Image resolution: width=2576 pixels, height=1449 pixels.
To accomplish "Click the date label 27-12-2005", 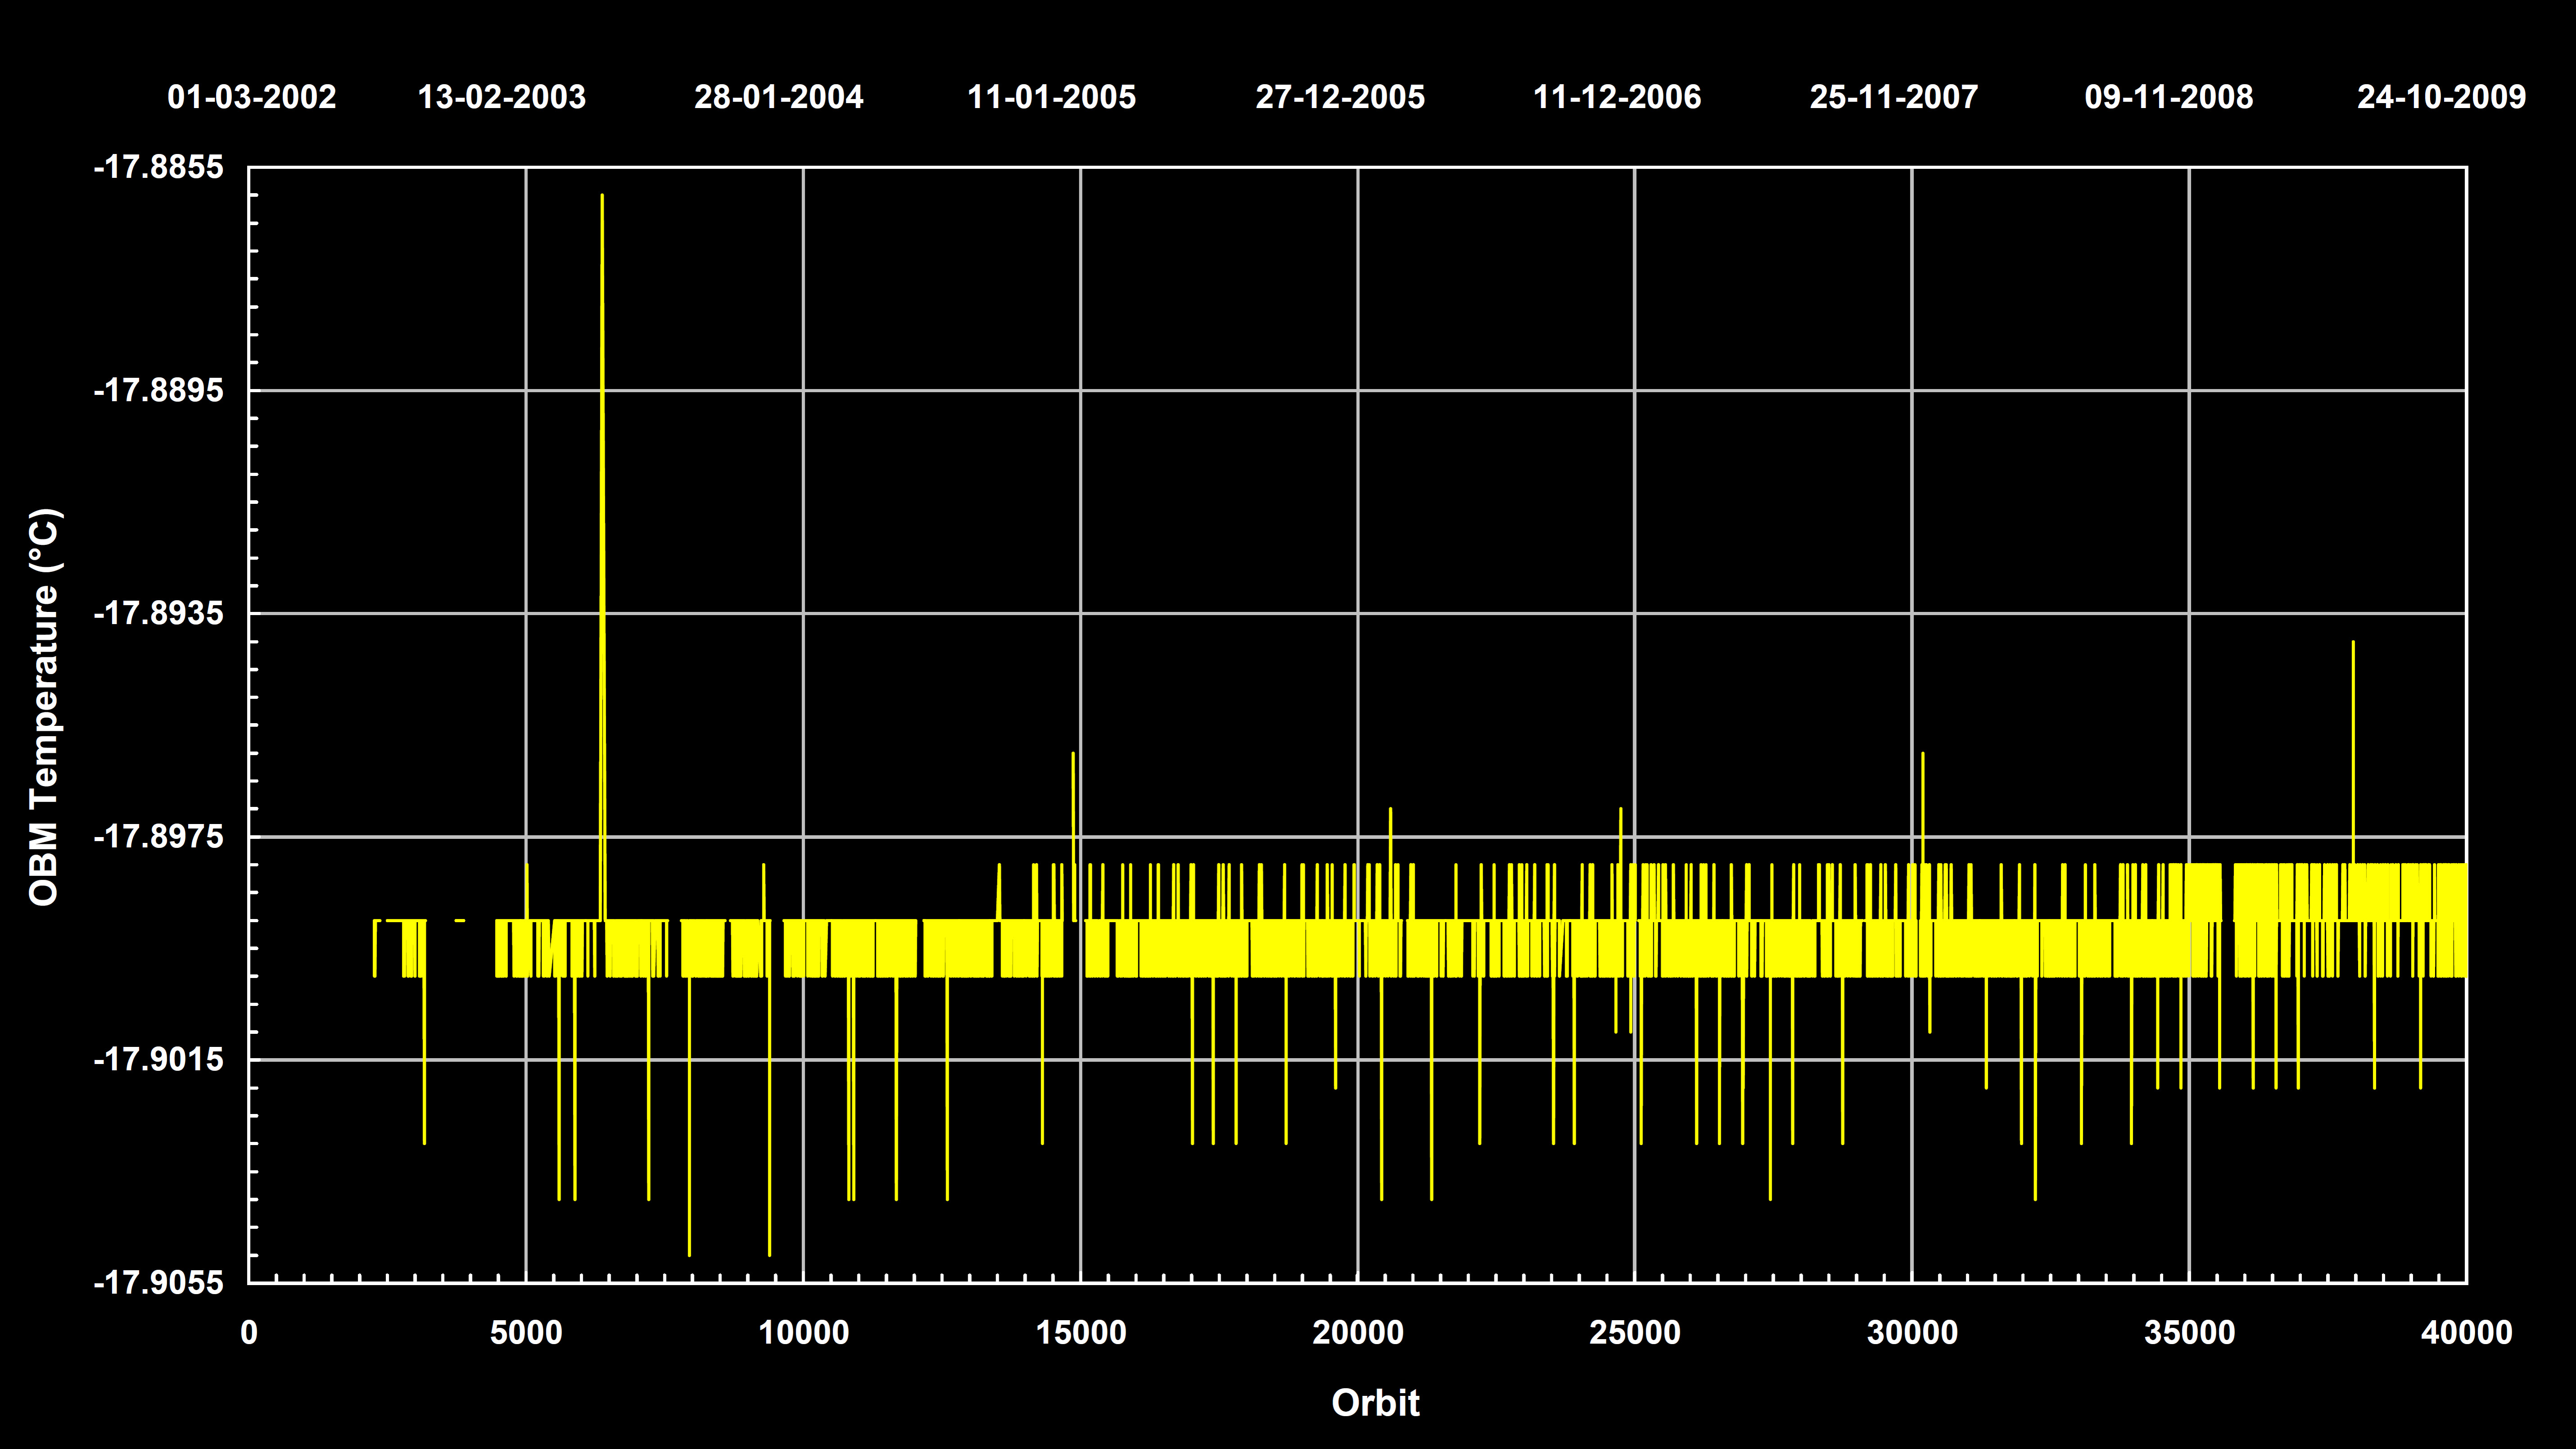I will pyautogui.click(x=1340, y=97).
